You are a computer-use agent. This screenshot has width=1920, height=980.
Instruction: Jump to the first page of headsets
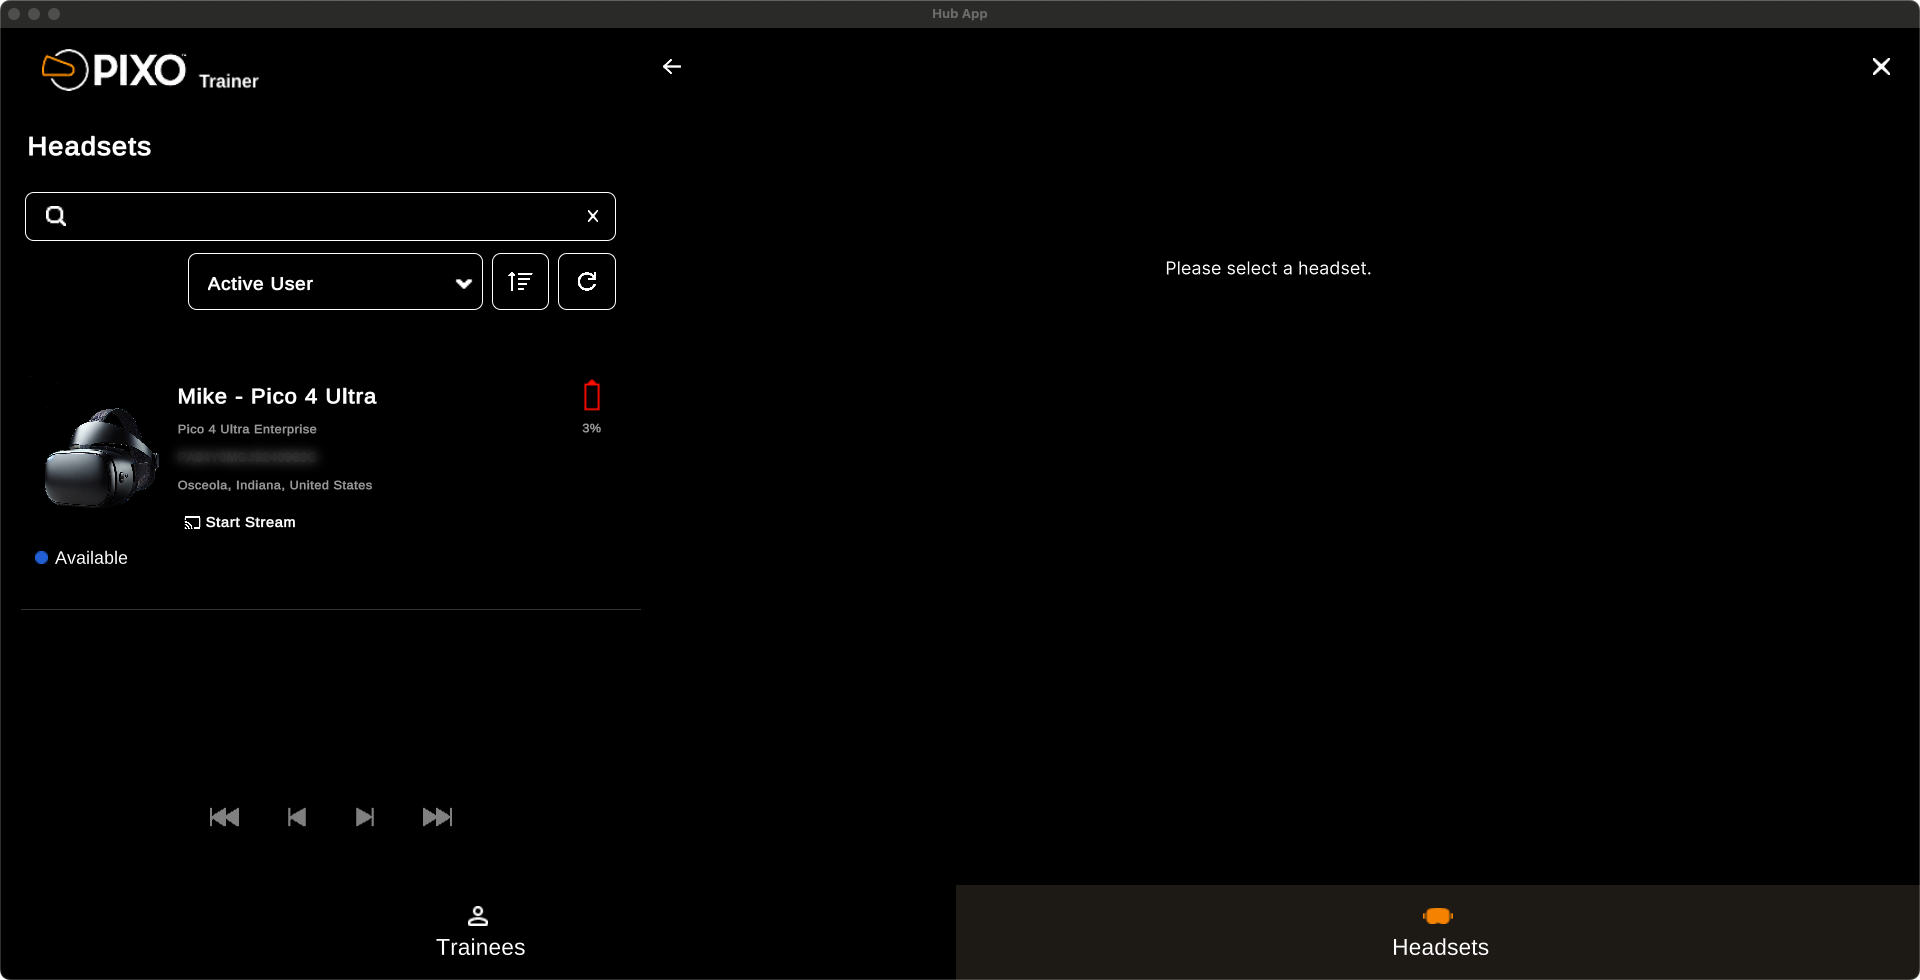tap(225, 817)
